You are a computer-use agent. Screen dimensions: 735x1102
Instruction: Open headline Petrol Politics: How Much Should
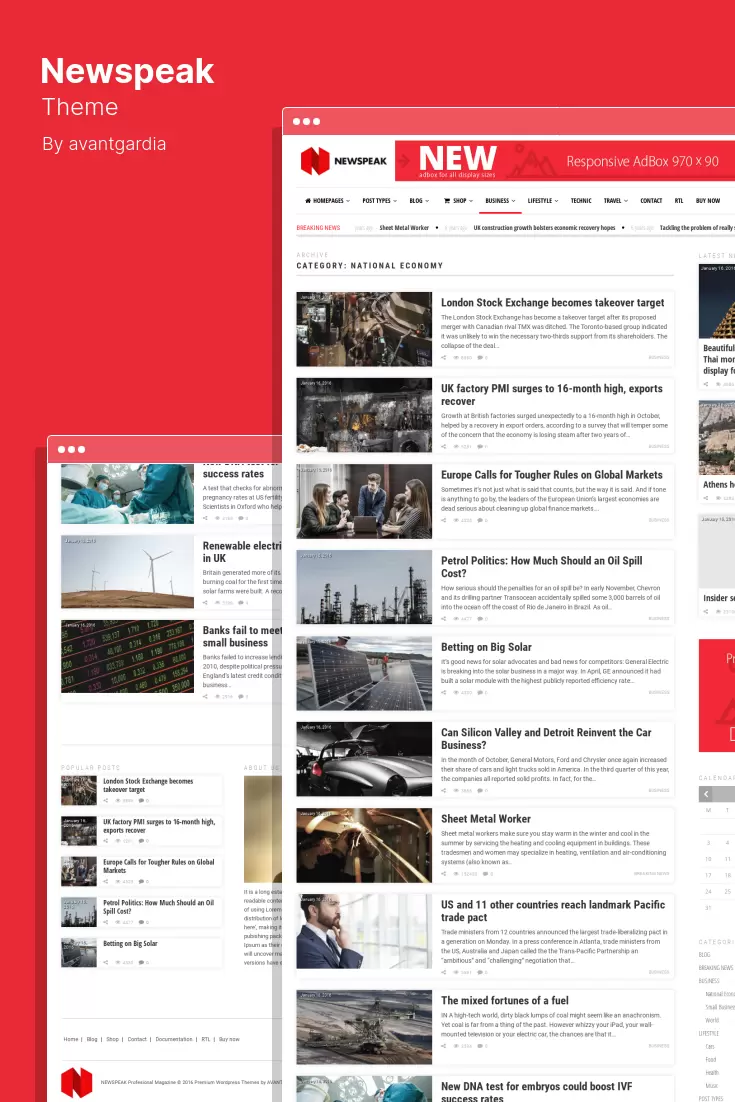542,566
